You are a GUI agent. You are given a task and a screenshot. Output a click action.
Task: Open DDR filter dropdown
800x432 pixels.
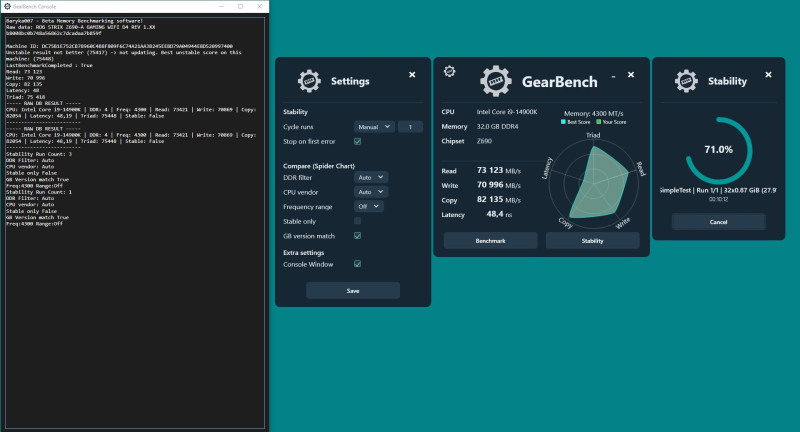(x=370, y=177)
